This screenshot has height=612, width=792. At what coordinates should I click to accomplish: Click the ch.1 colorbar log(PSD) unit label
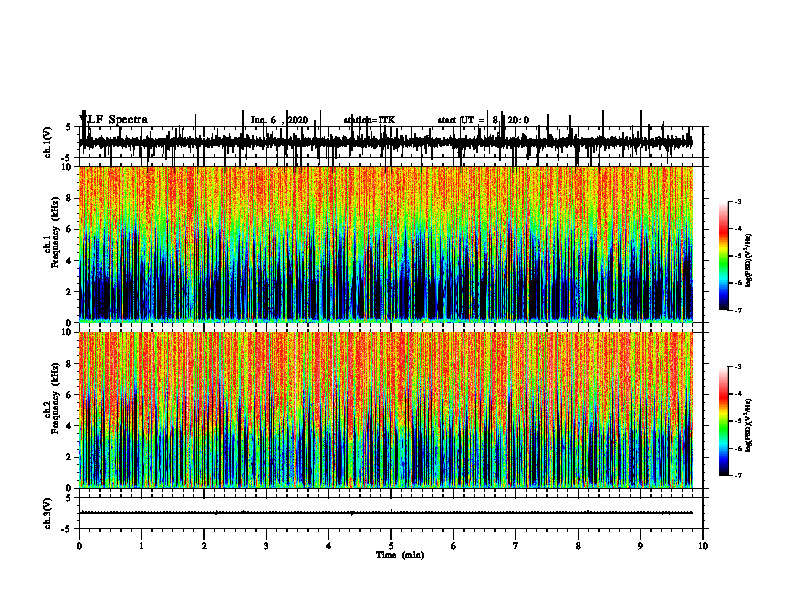pyautogui.click(x=749, y=261)
